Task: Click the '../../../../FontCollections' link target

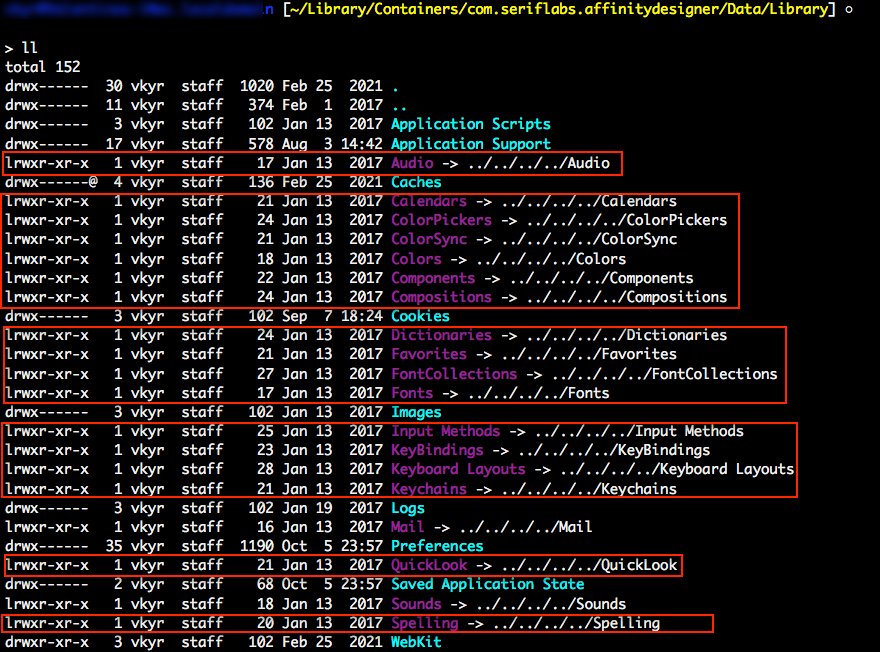Action: point(664,374)
